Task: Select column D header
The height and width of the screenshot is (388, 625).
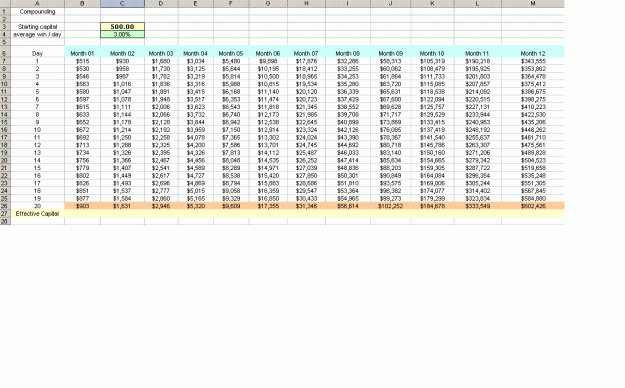Action: [161, 4]
